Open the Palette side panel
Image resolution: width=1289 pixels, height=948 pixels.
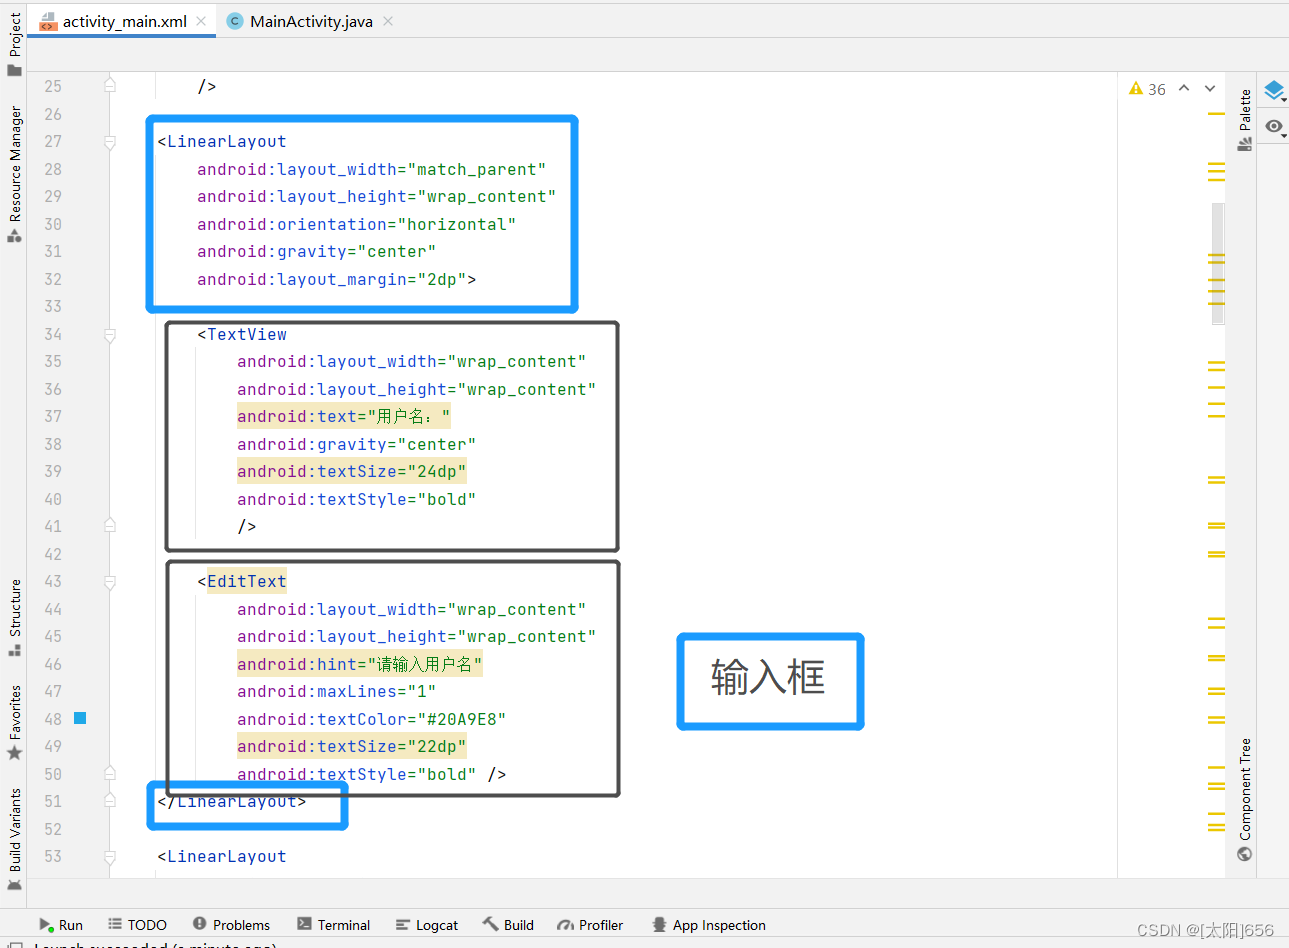pos(1244,119)
